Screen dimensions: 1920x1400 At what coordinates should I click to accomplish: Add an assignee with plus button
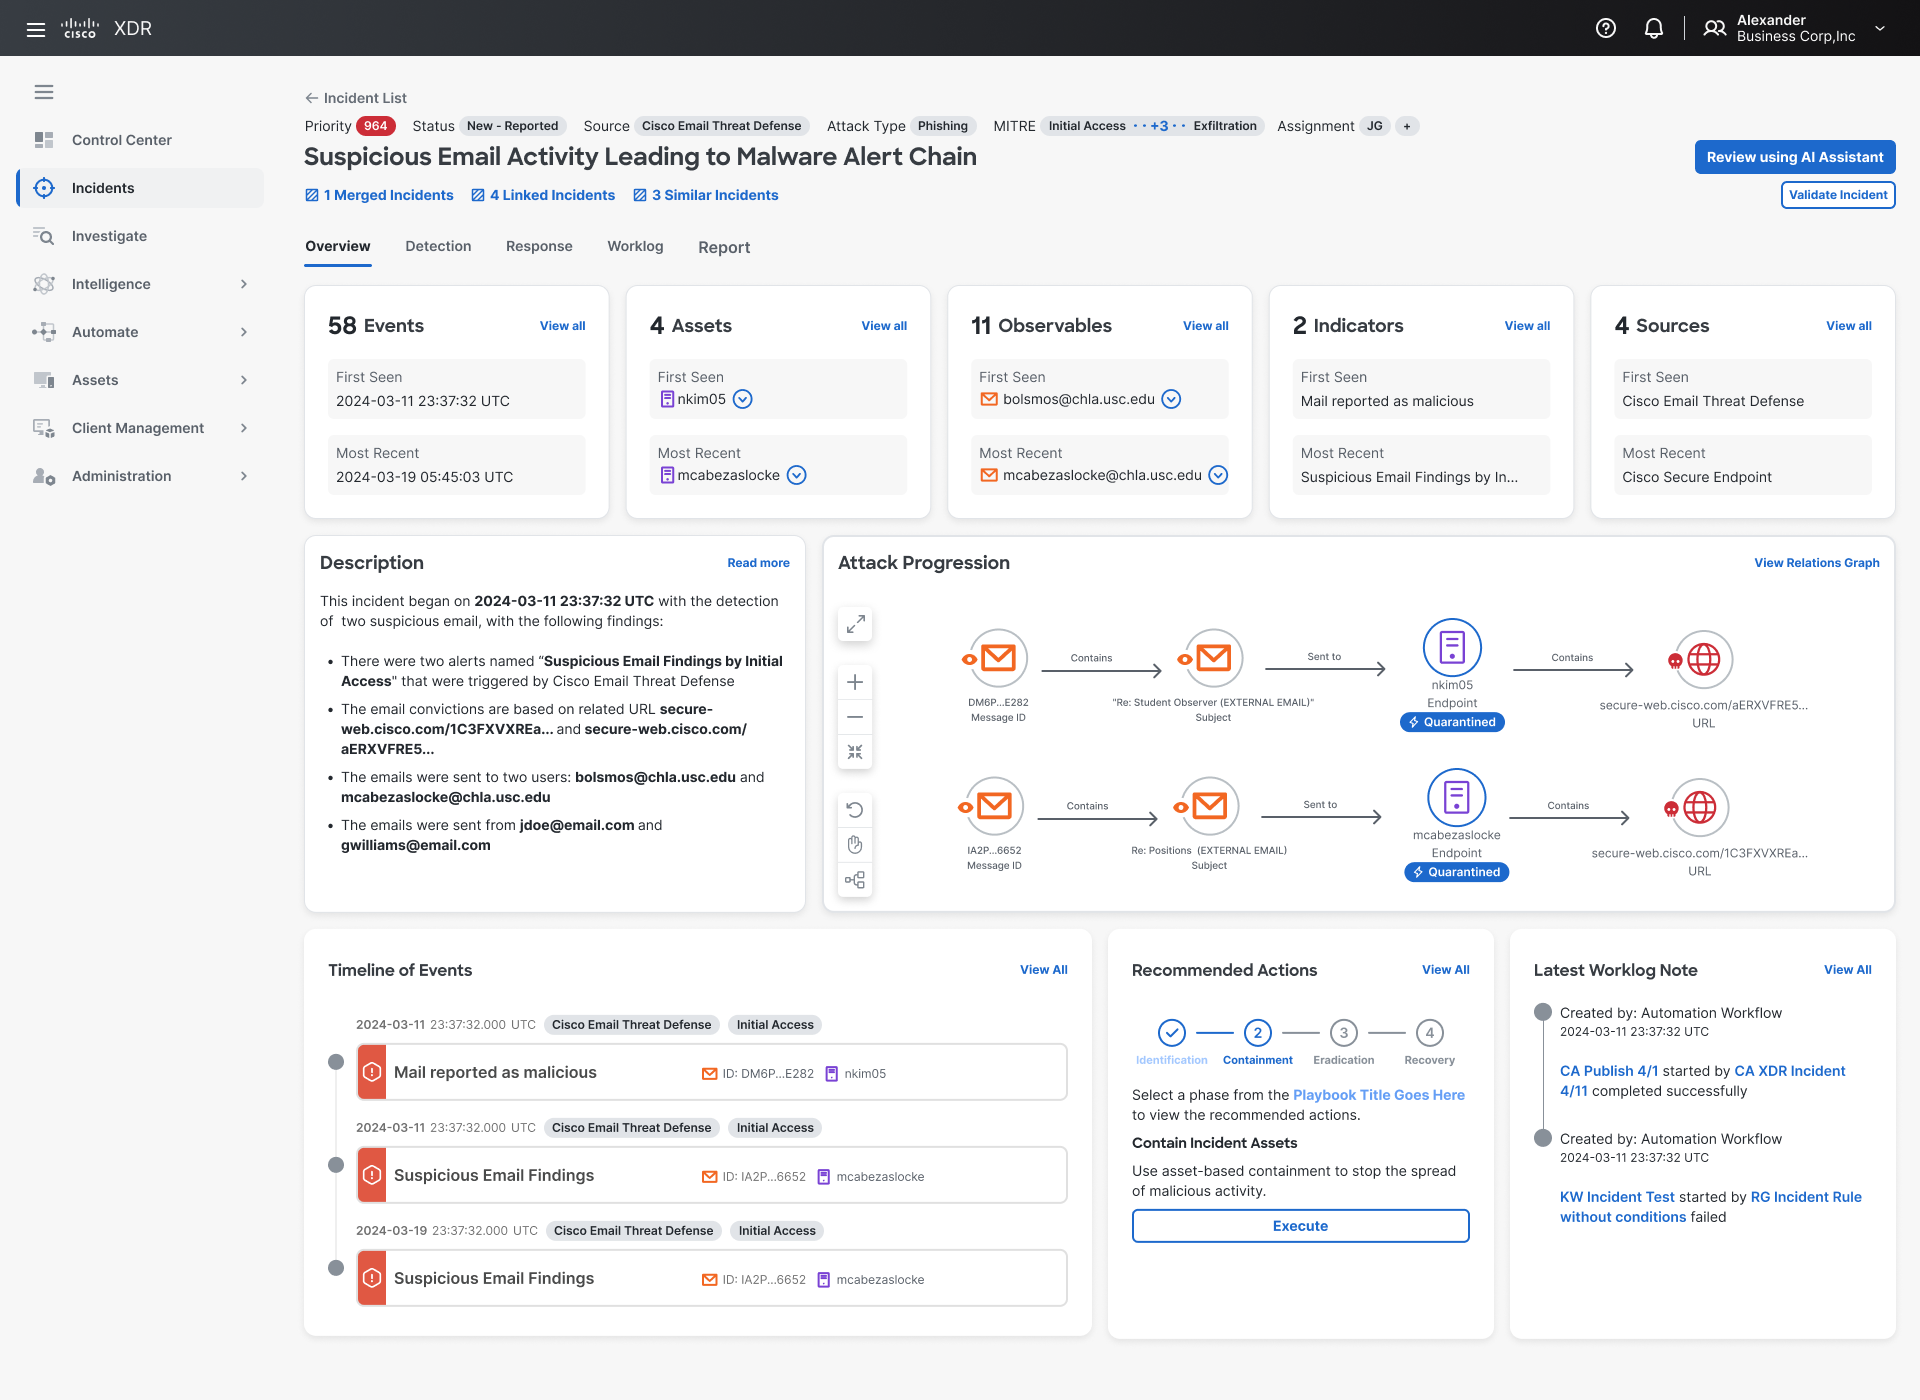coord(1407,126)
